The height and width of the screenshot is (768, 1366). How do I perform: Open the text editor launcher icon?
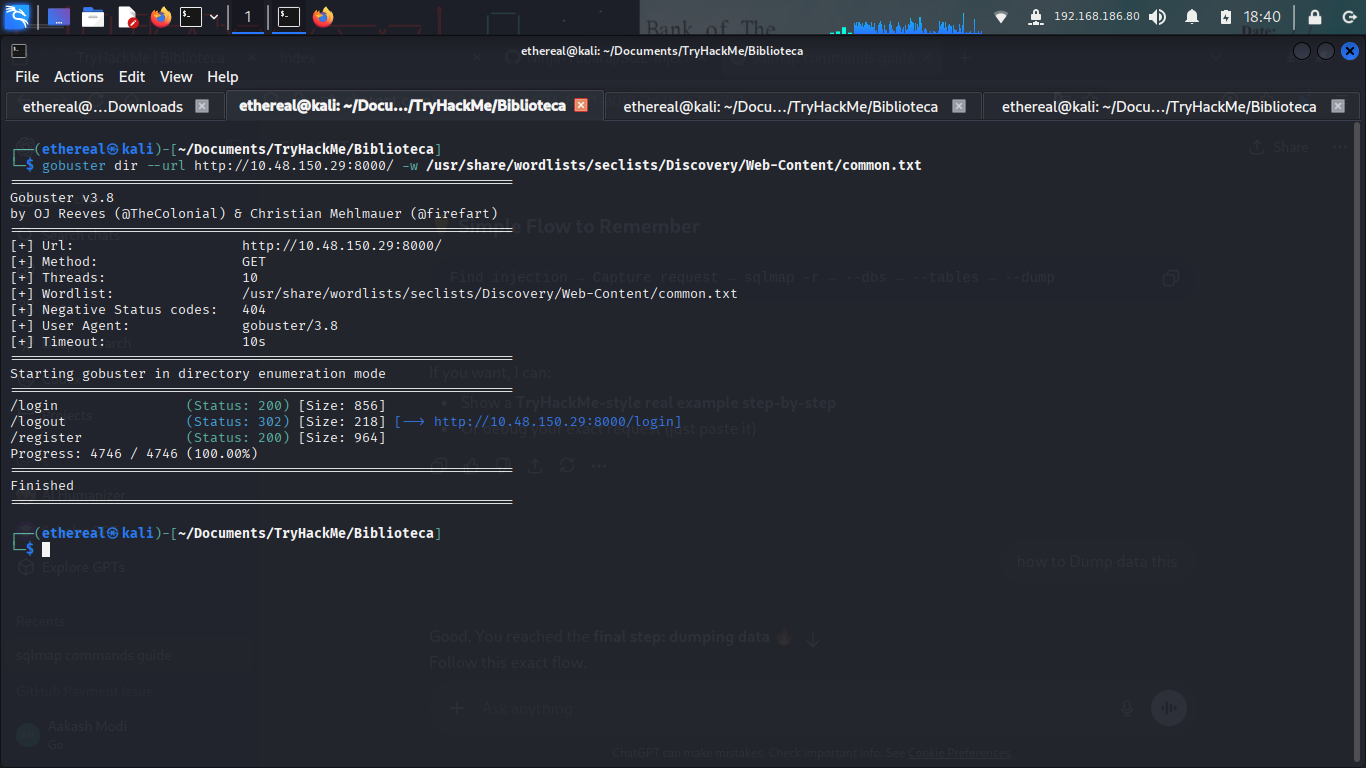pyautogui.click(x=127, y=17)
